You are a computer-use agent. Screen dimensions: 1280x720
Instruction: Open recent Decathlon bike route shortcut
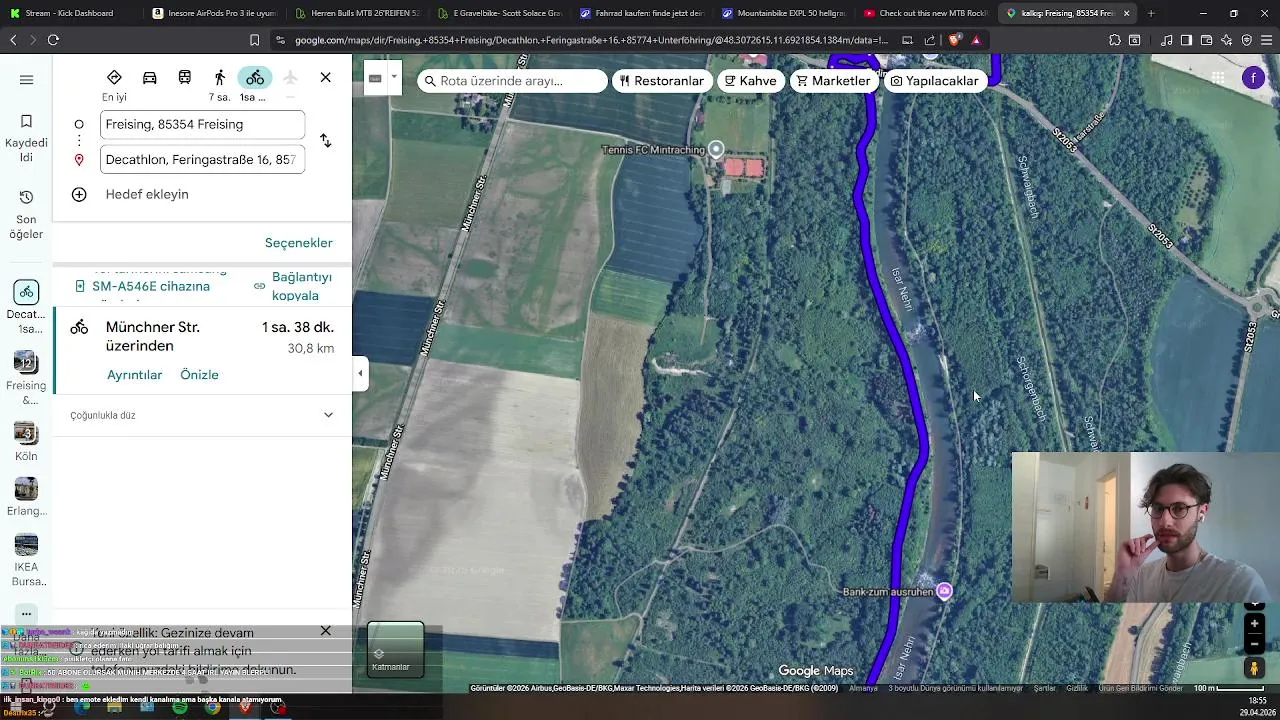click(x=26, y=307)
